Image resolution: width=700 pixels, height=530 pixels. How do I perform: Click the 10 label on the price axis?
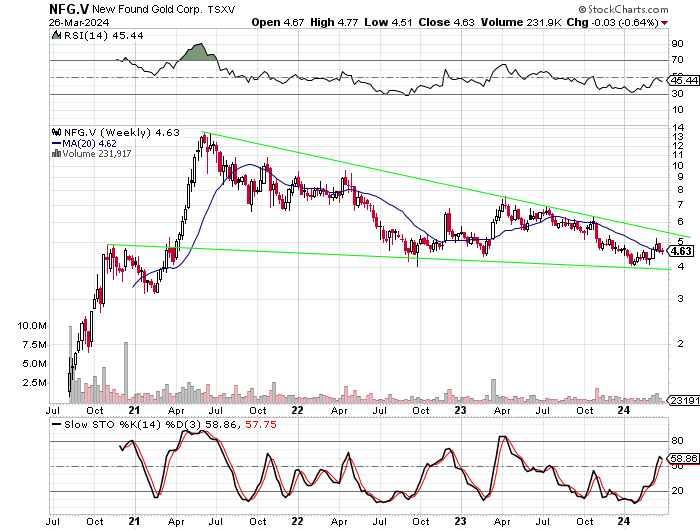point(678,166)
